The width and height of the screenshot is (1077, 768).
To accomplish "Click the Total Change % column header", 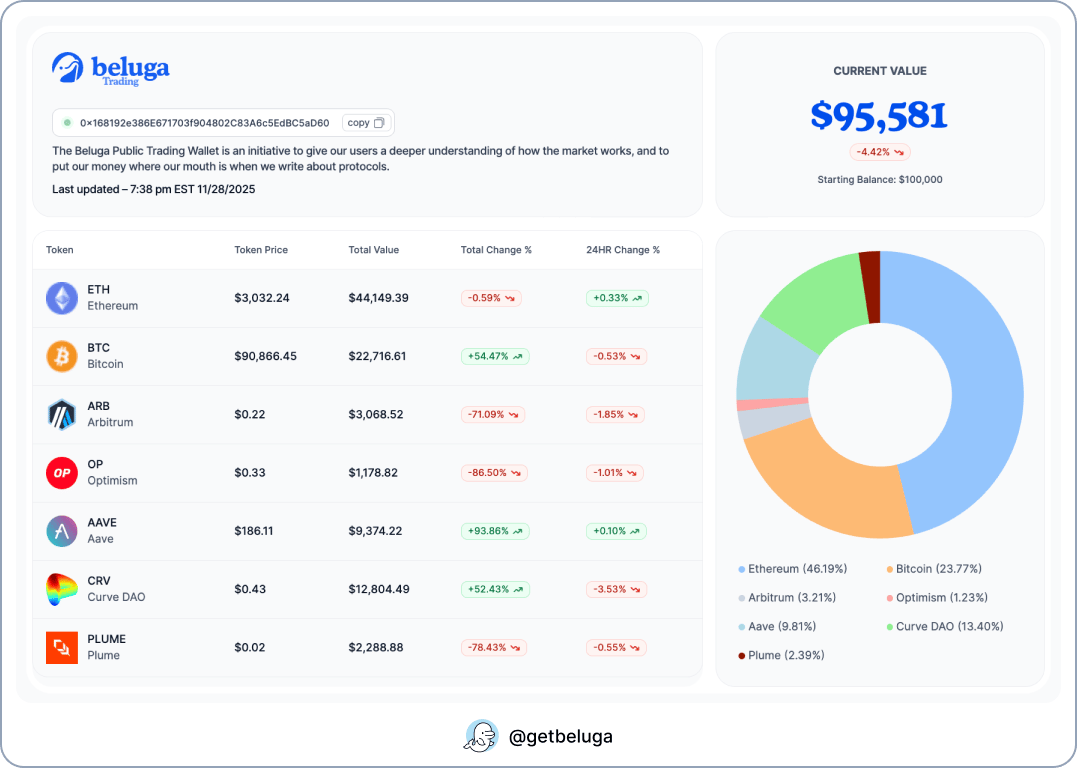I will (x=496, y=250).
